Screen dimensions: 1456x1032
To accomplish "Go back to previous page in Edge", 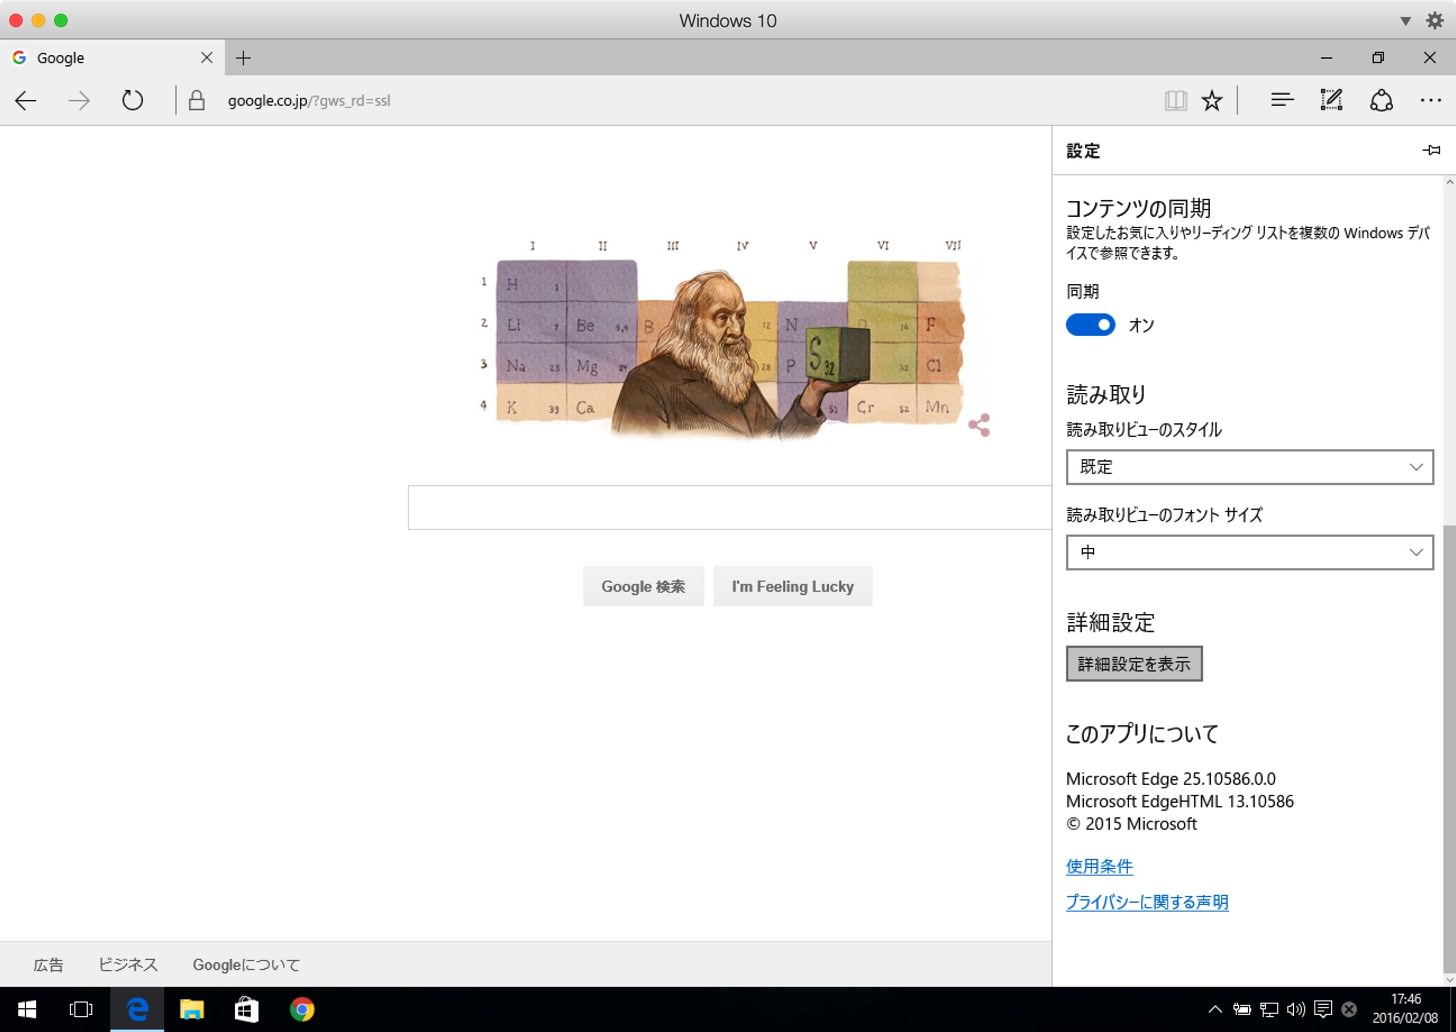I will click(x=26, y=100).
